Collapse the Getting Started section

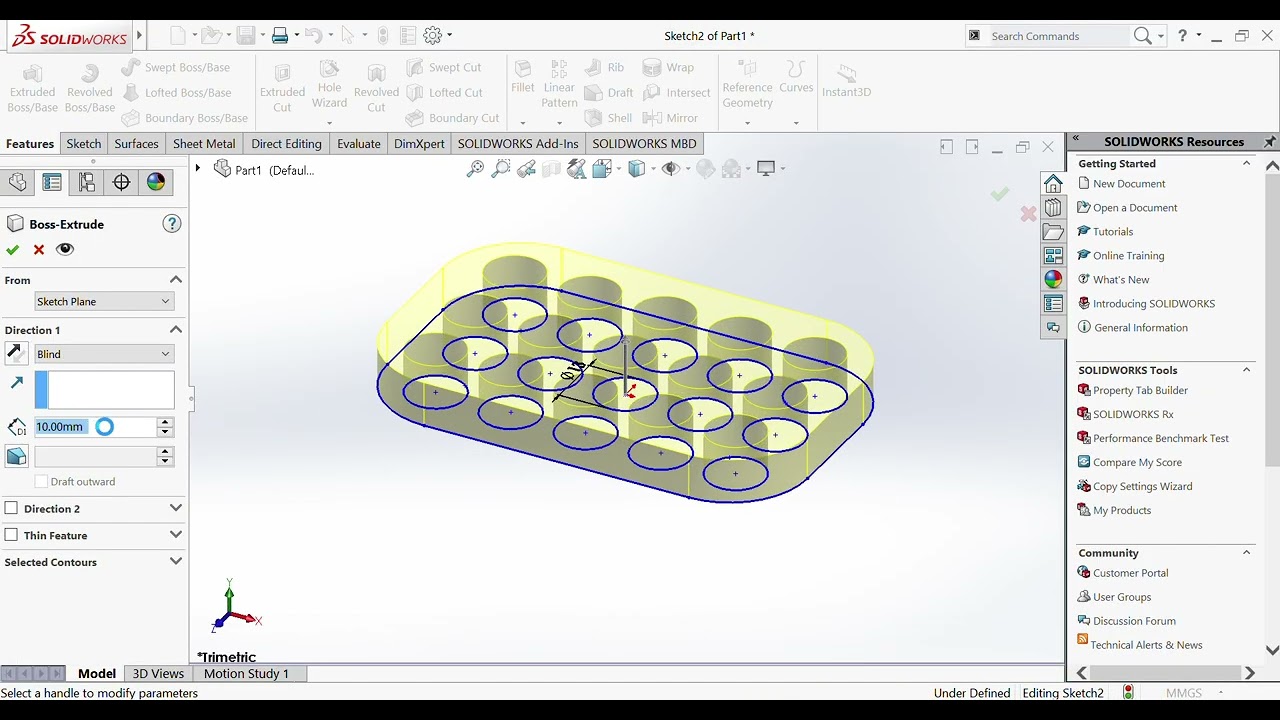point(1247,163)
